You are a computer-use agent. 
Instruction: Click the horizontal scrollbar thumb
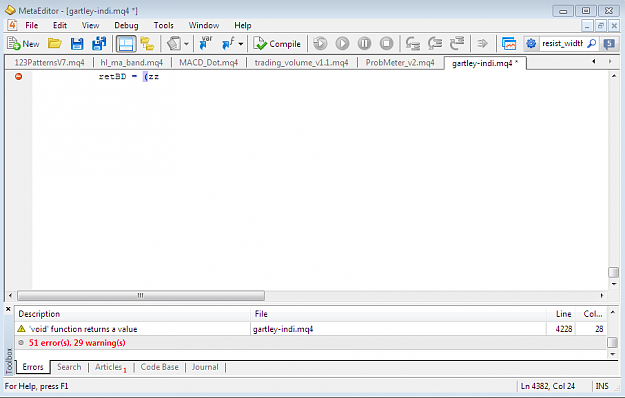click(x=141, y=295)
